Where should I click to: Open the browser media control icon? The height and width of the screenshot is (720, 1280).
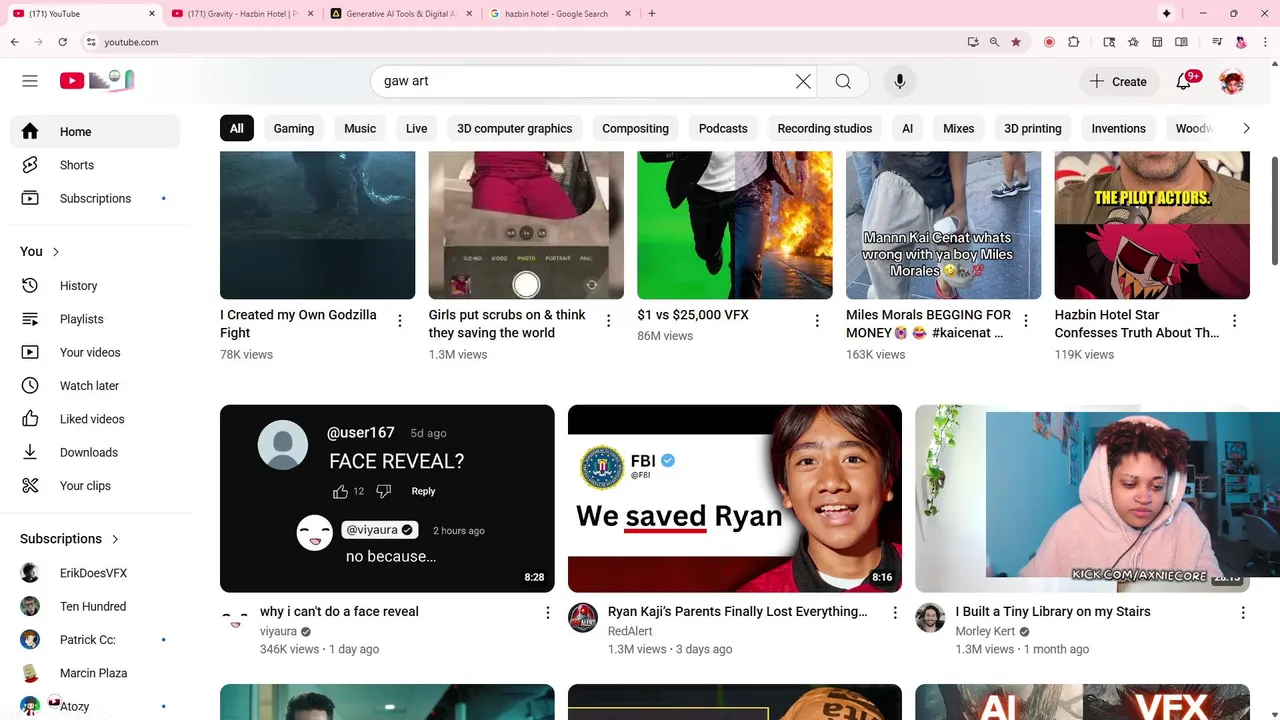[x=1216, y=42]
